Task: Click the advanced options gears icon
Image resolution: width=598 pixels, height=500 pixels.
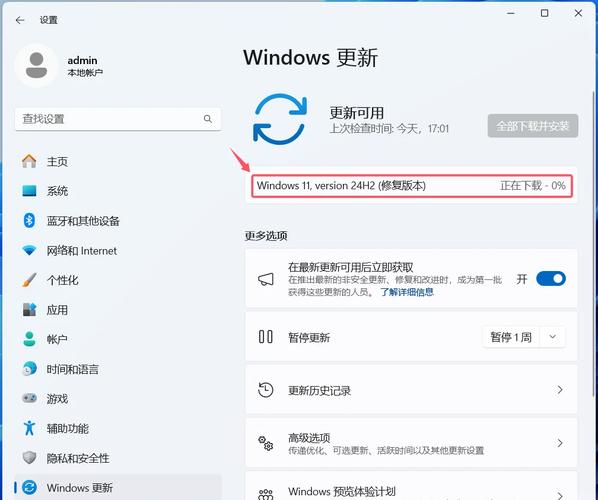Action: [266, 443]
